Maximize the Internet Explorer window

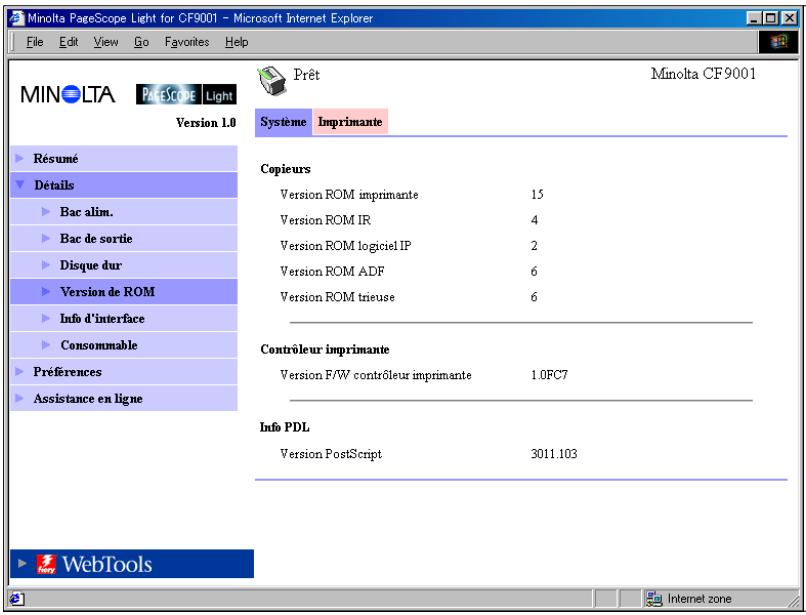(x=771, y=19)
